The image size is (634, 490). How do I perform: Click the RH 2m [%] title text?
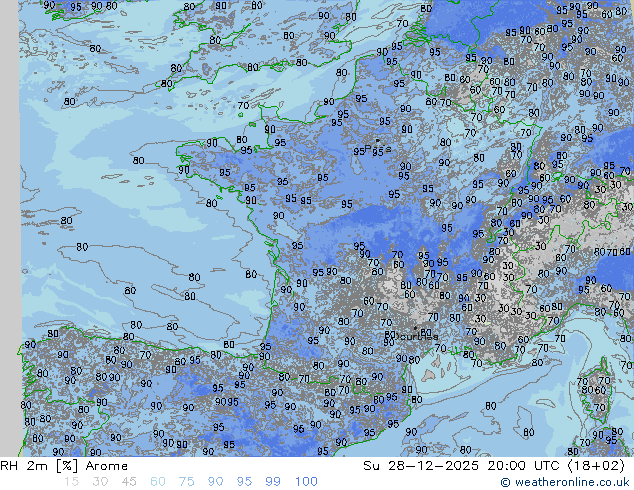click(39, 466)
